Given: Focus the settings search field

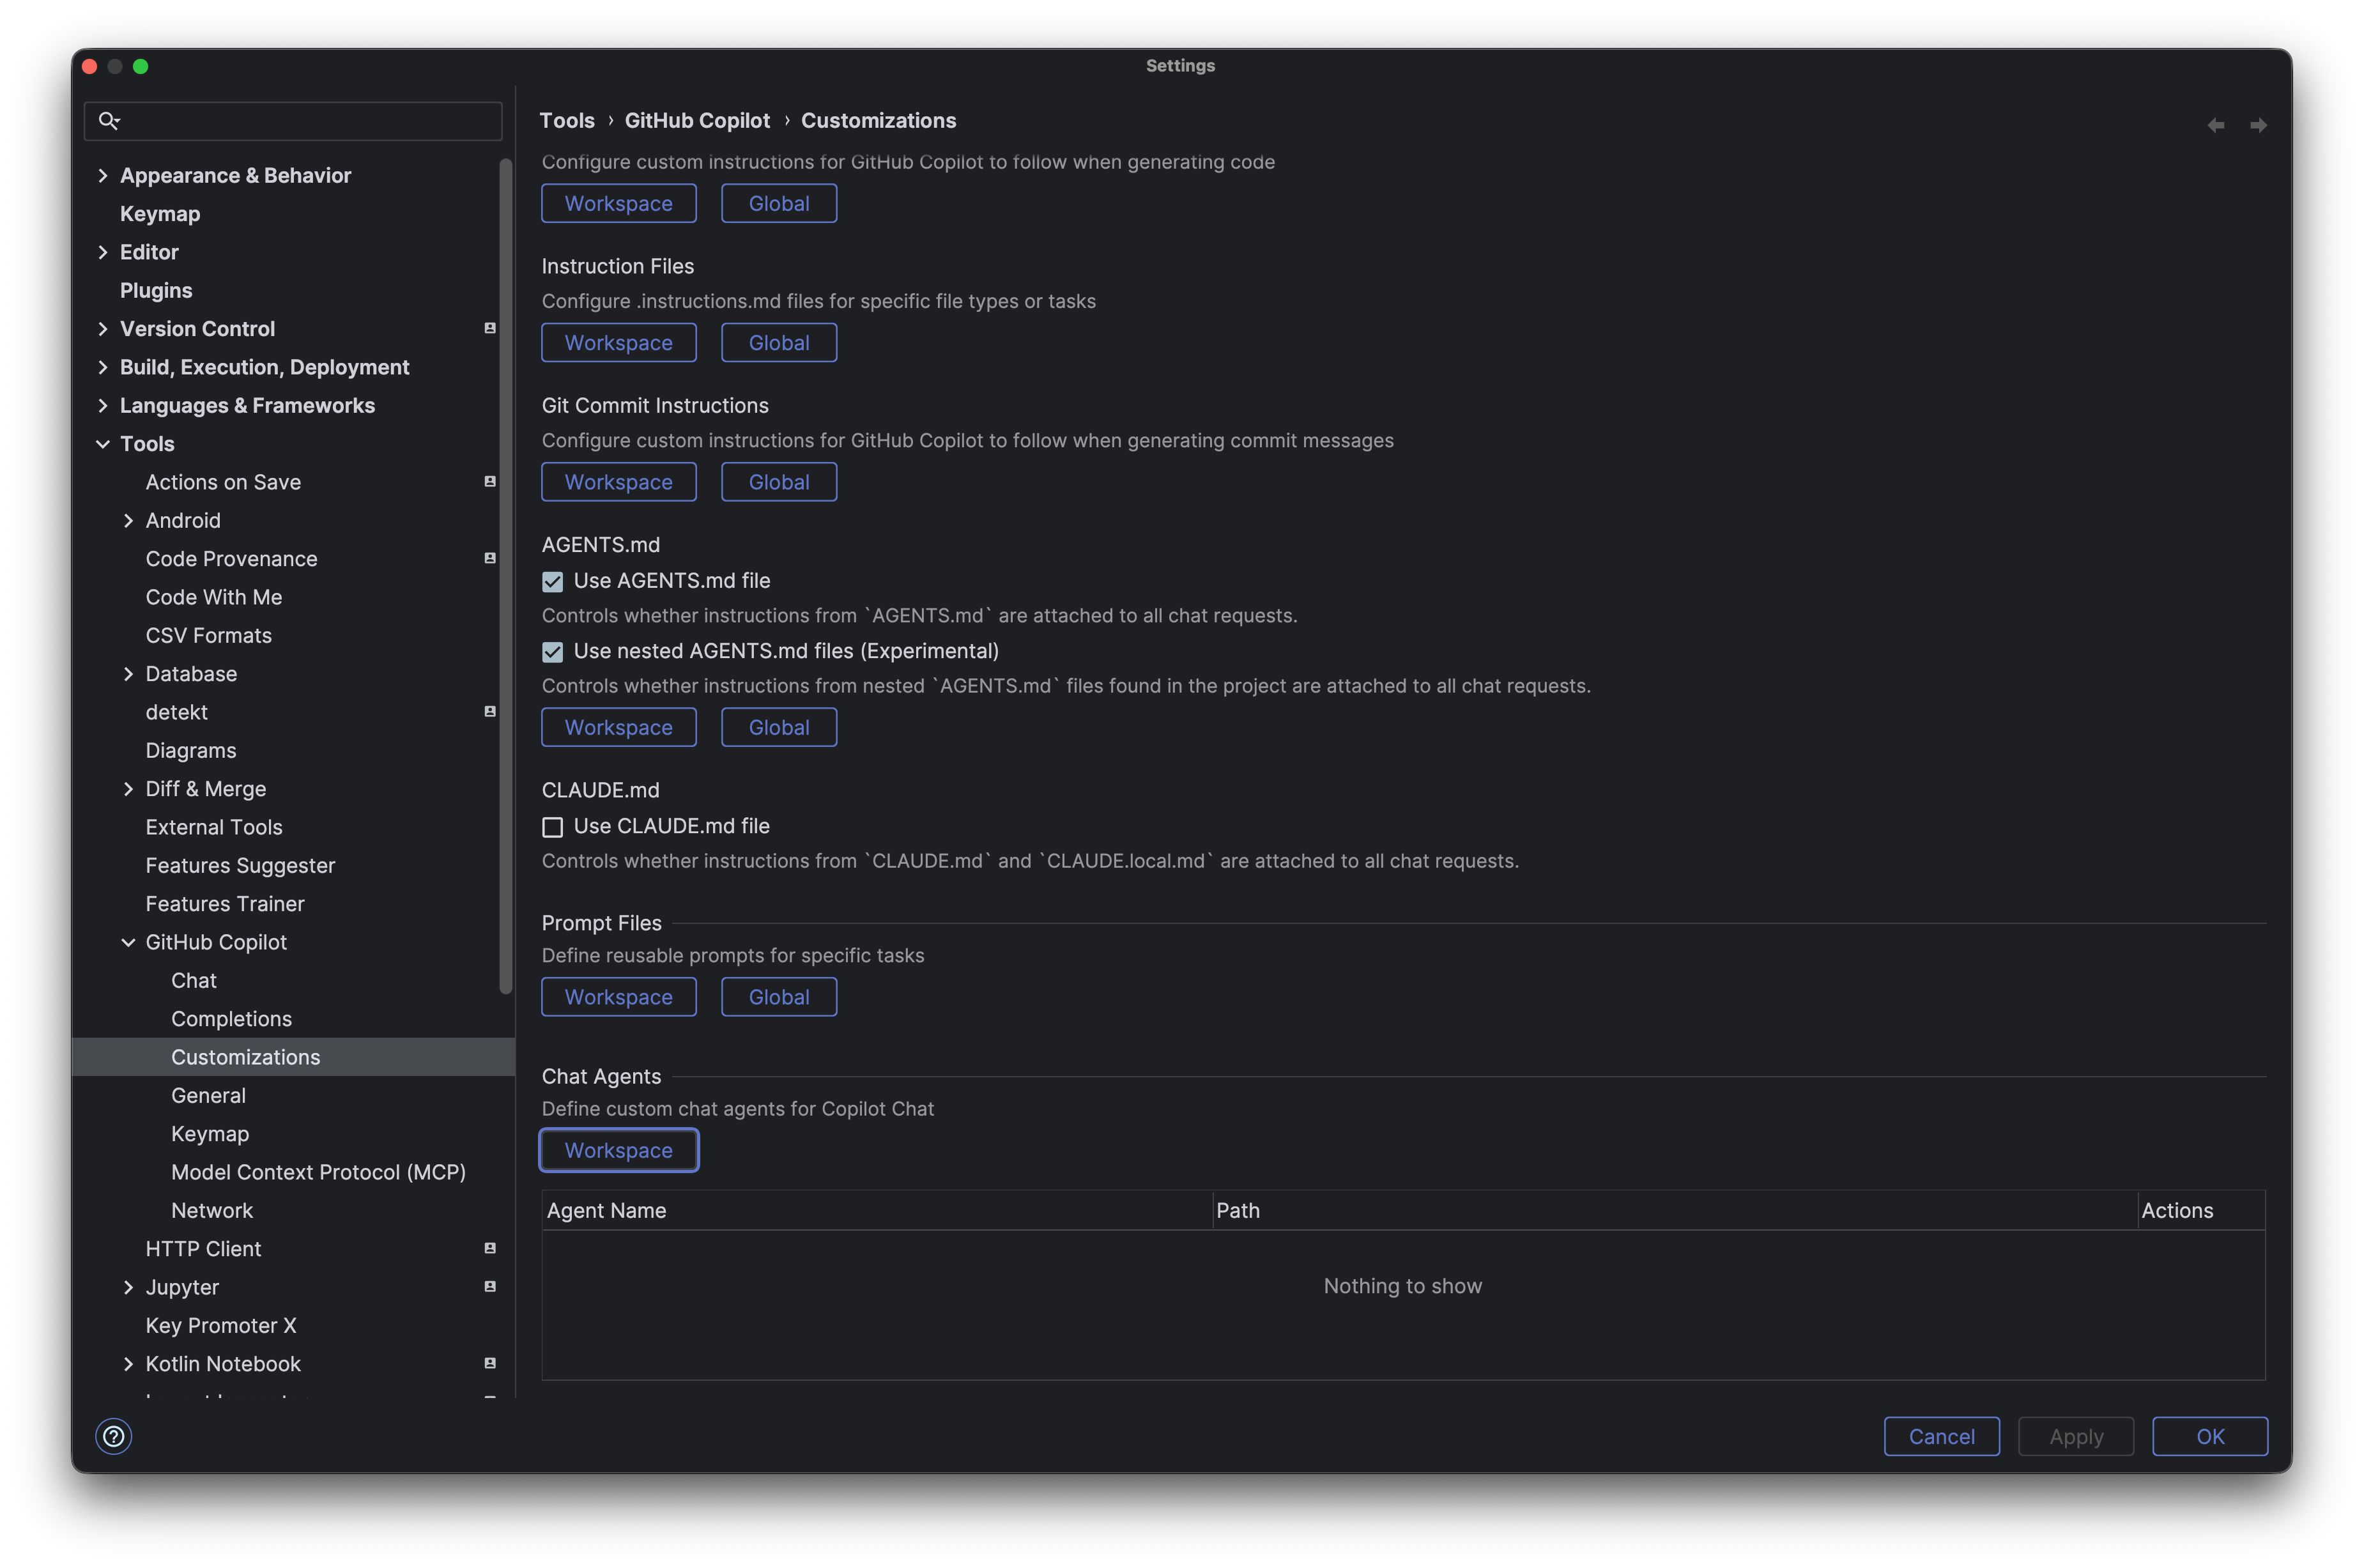Looking at the screenshot, I should click(x=293, y=121).
